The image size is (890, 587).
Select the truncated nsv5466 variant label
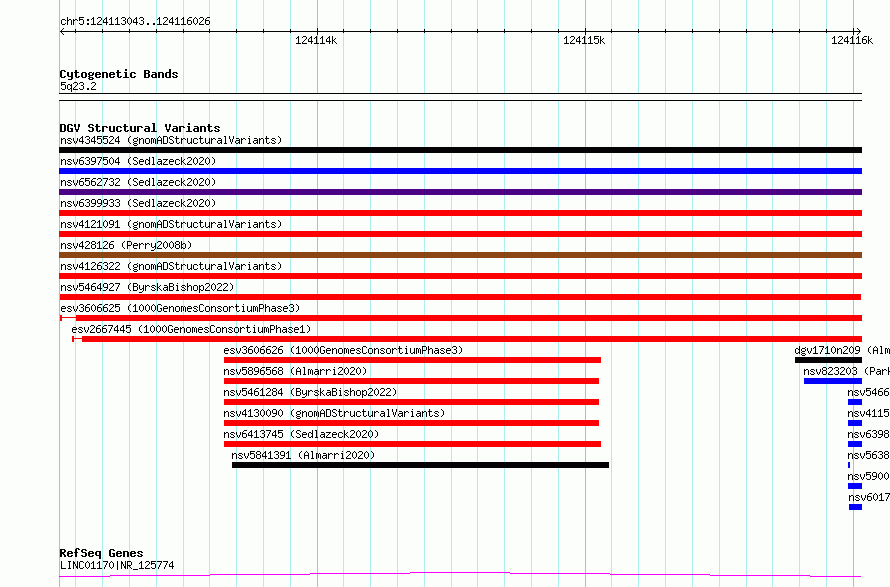pos(868,392)
